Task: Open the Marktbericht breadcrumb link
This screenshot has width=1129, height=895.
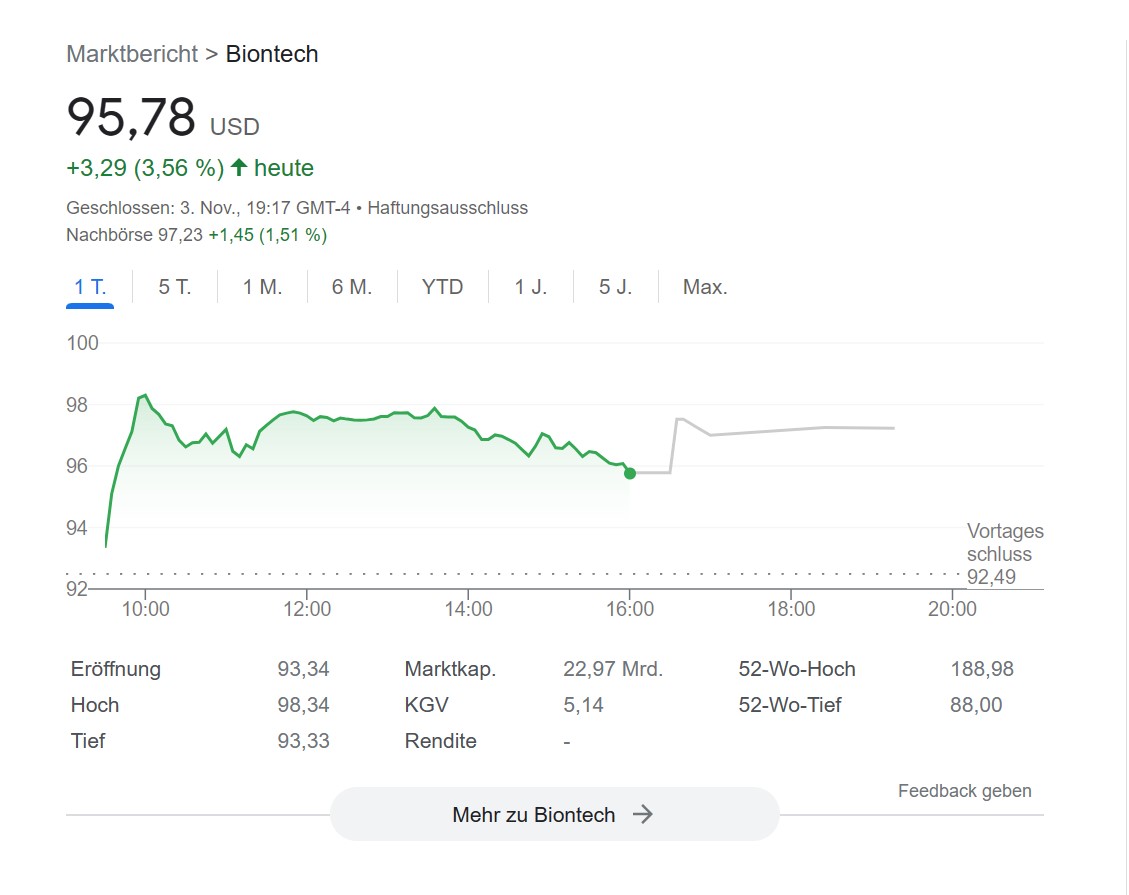Action: (x=132, y=54)
